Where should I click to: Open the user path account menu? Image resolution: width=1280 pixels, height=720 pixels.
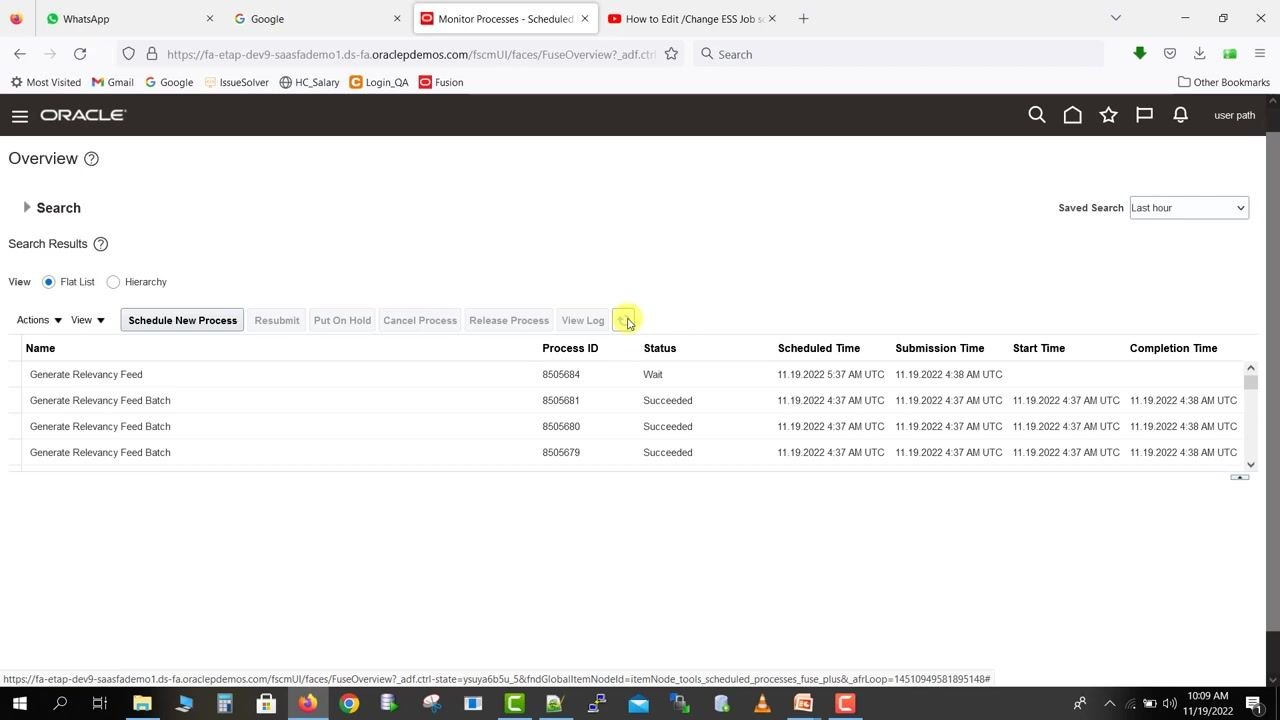point(1234,115)
